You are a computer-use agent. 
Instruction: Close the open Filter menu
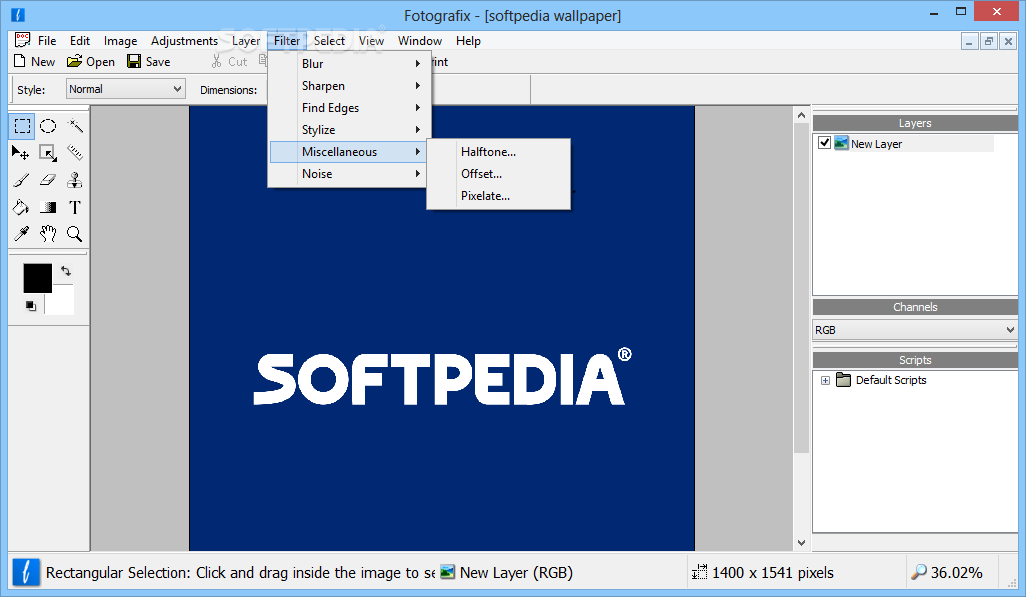coord(287,41)
